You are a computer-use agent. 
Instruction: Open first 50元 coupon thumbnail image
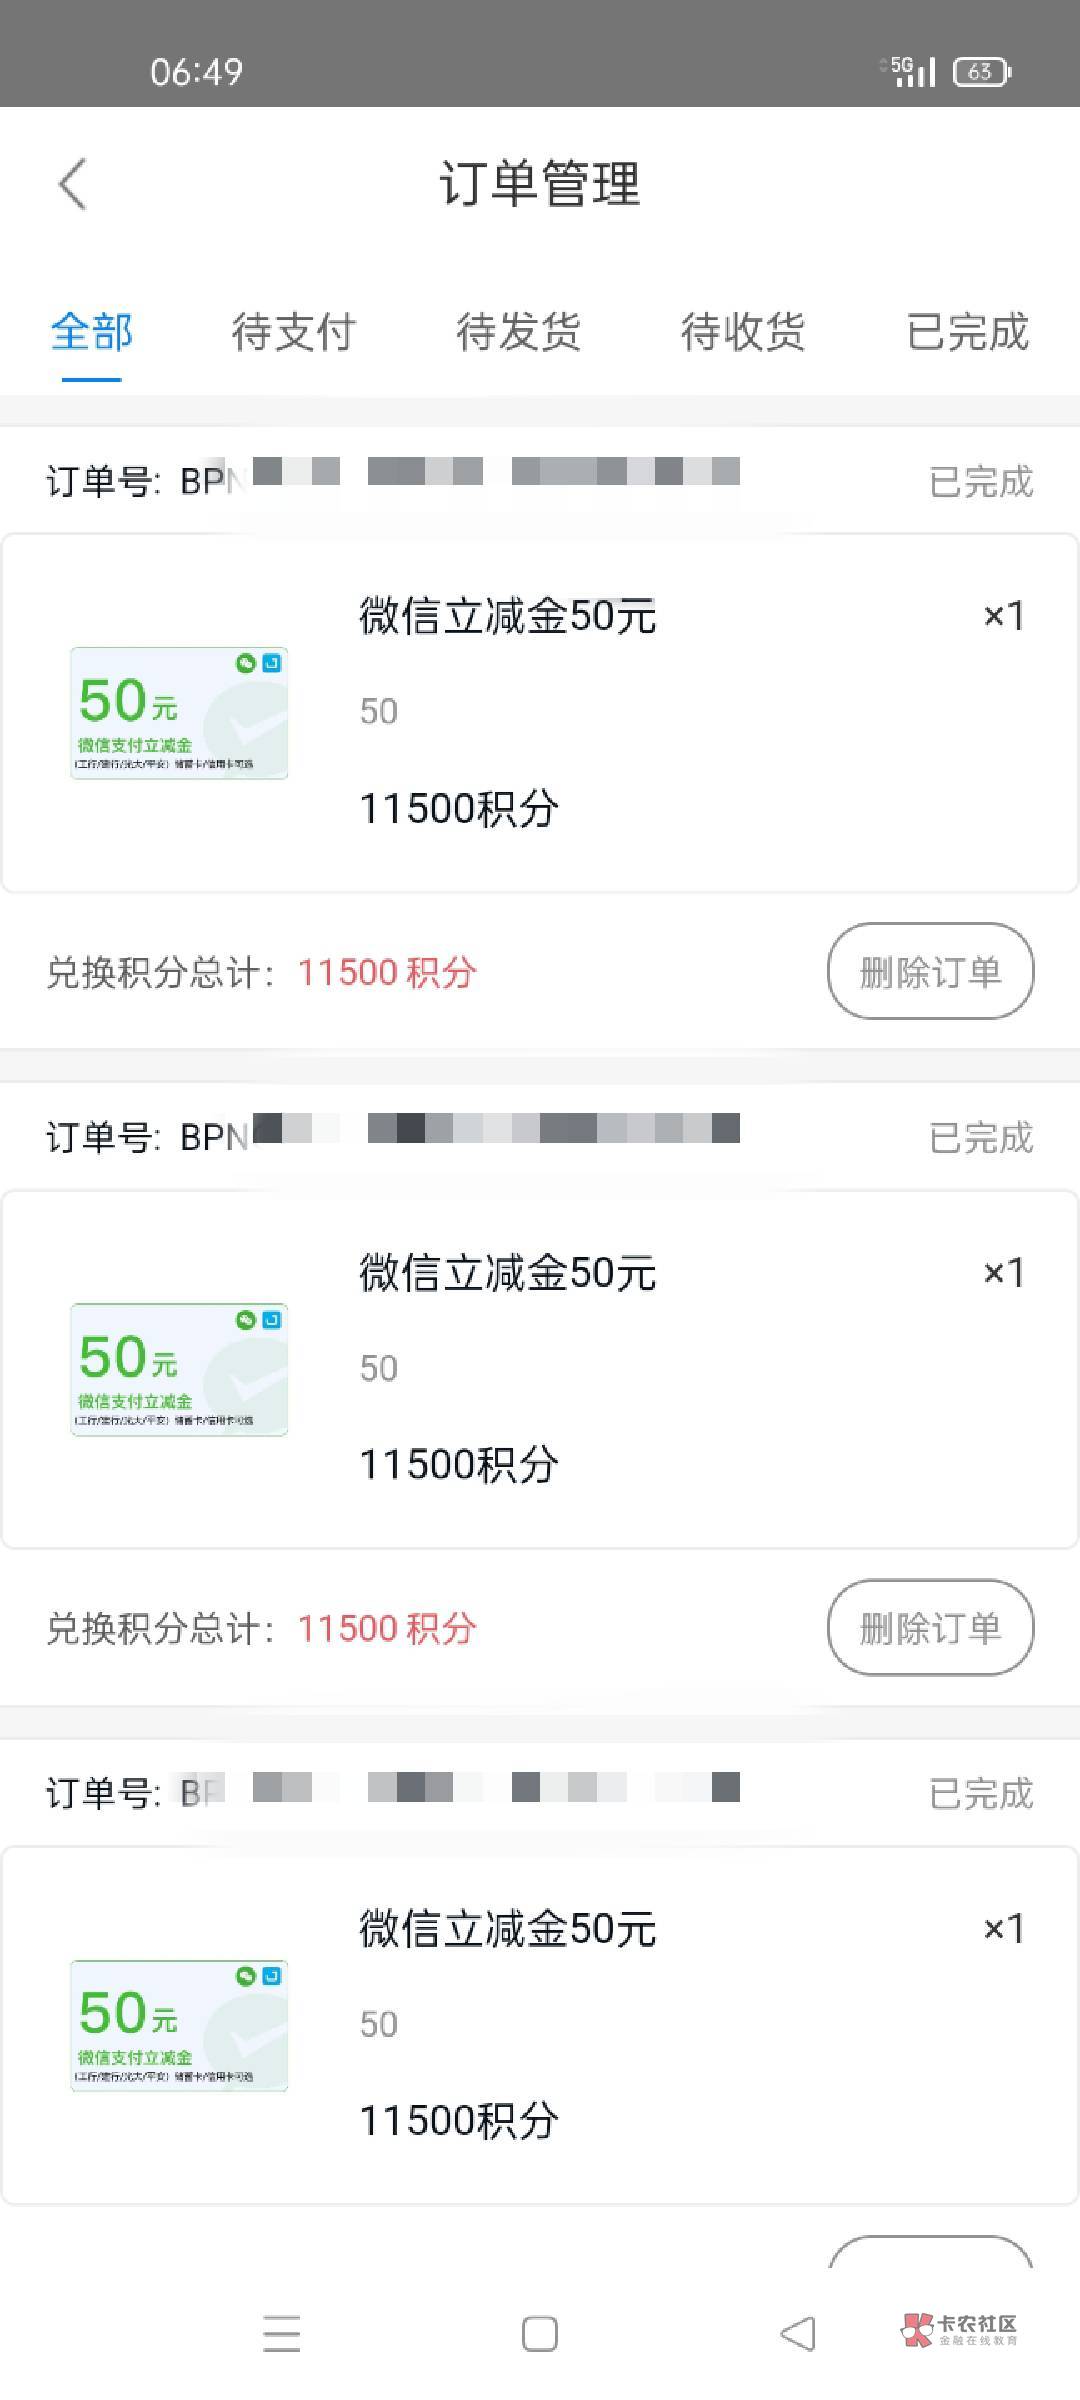click(179, 713)
